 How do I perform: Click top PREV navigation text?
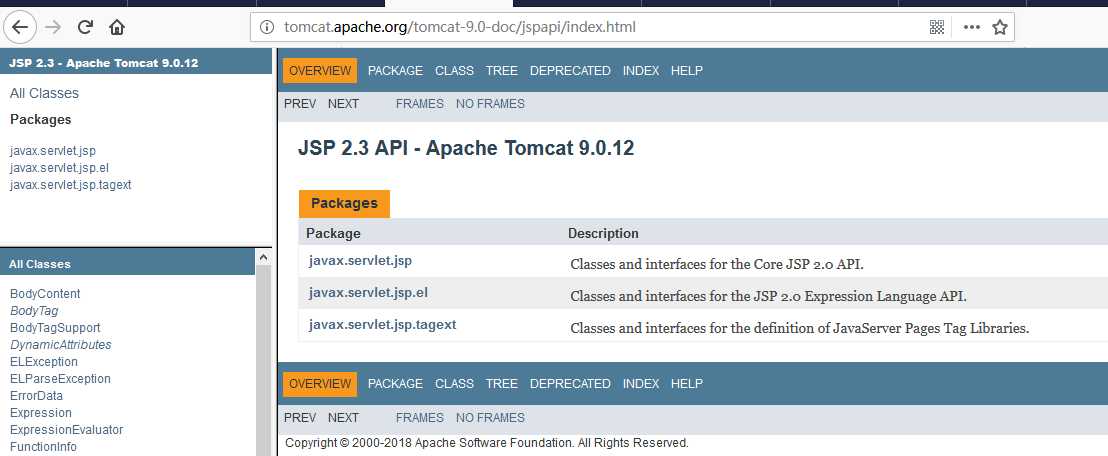tap(300, 104)
